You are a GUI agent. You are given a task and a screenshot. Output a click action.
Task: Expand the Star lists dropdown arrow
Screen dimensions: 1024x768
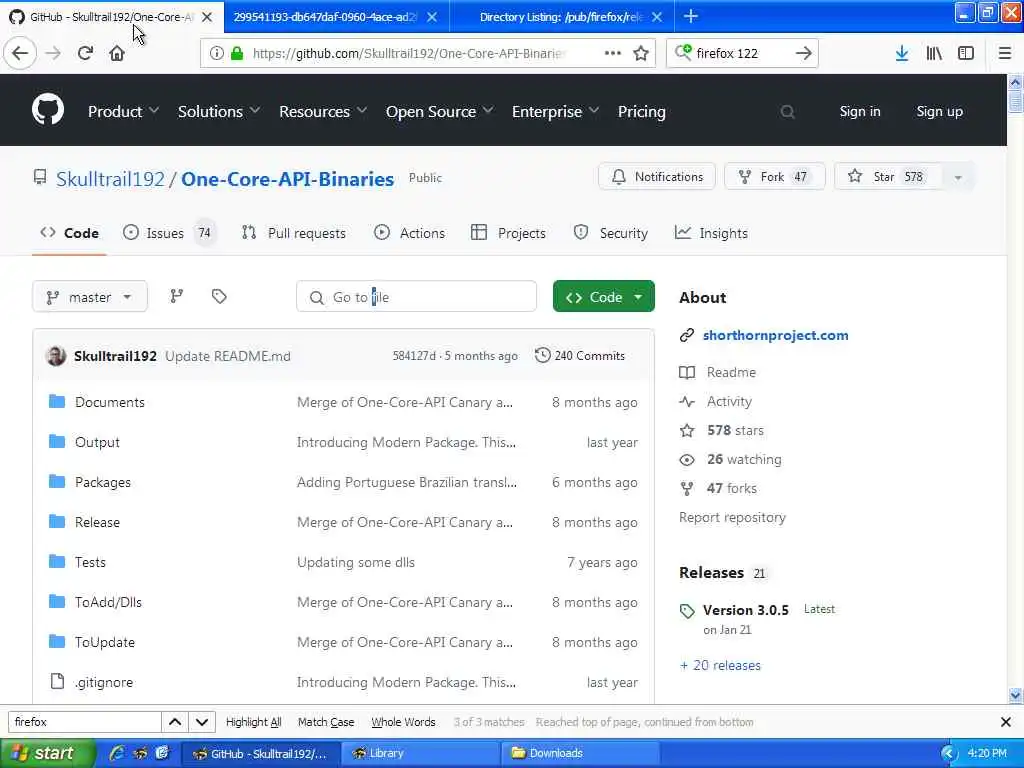tap(958, 177)
